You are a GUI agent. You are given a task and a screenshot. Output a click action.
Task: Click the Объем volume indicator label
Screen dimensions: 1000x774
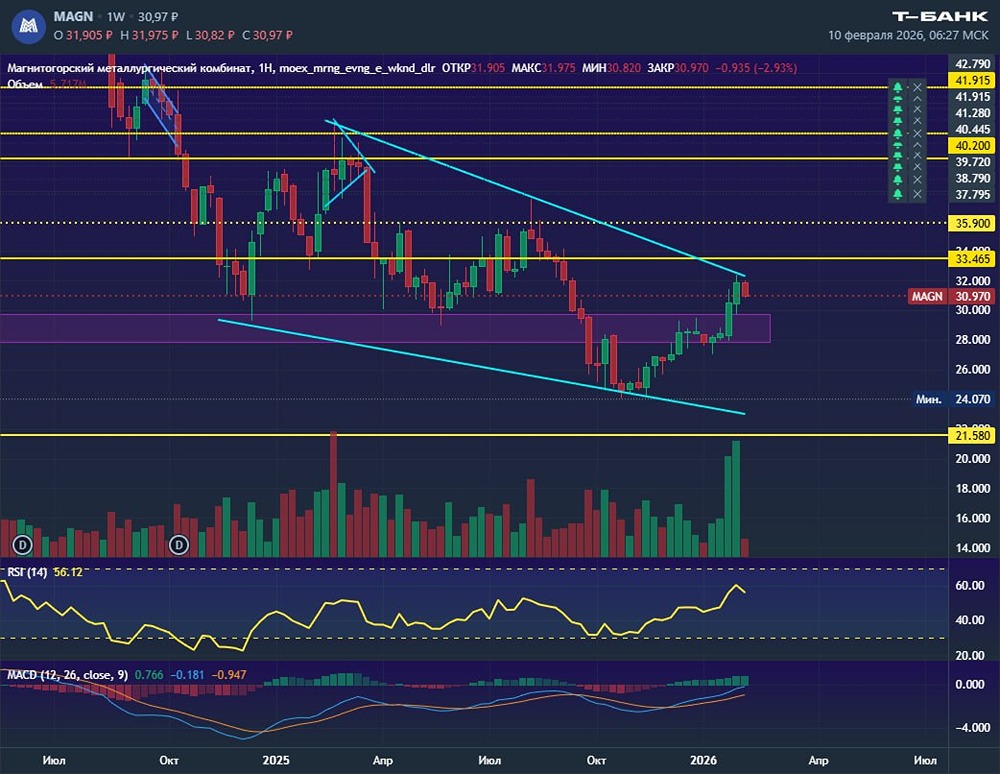click(x=26, y=84)
